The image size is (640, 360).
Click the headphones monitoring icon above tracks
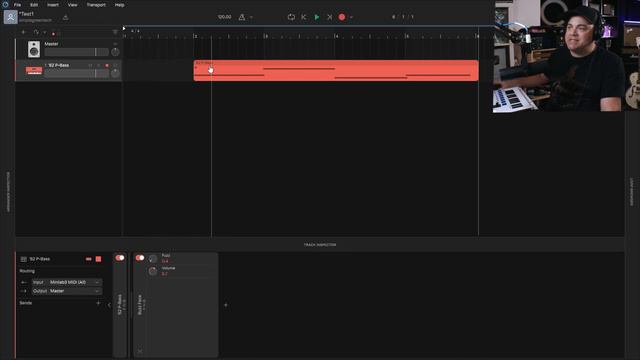pyautogui.click(x=36, y=32)
